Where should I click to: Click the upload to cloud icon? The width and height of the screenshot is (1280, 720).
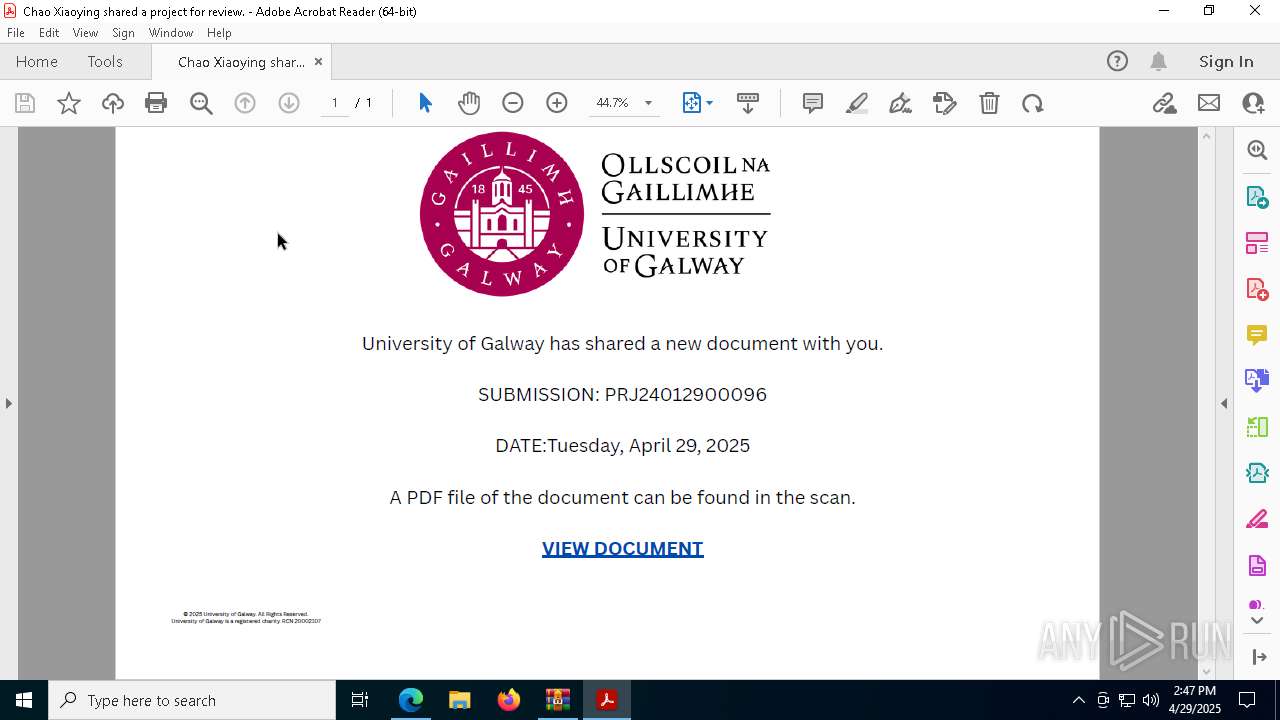point(113,103)
